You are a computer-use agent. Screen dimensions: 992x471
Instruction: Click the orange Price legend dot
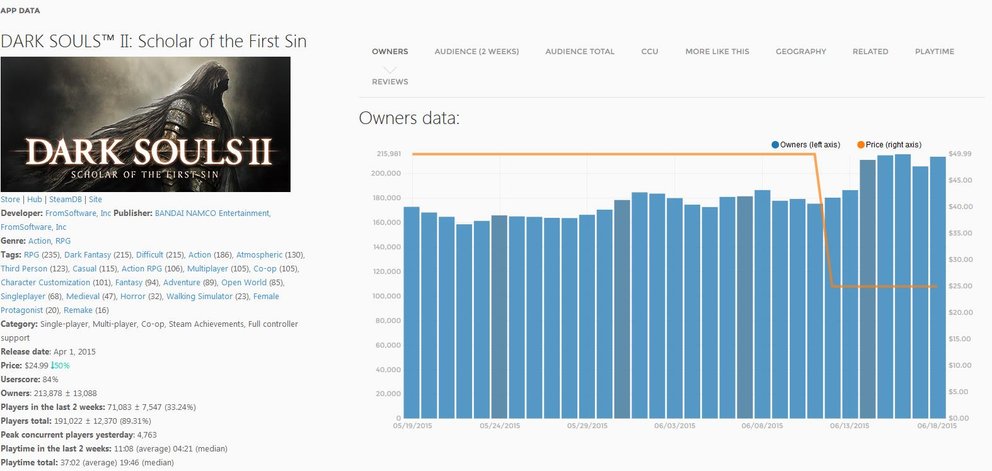tap(860, 145)
